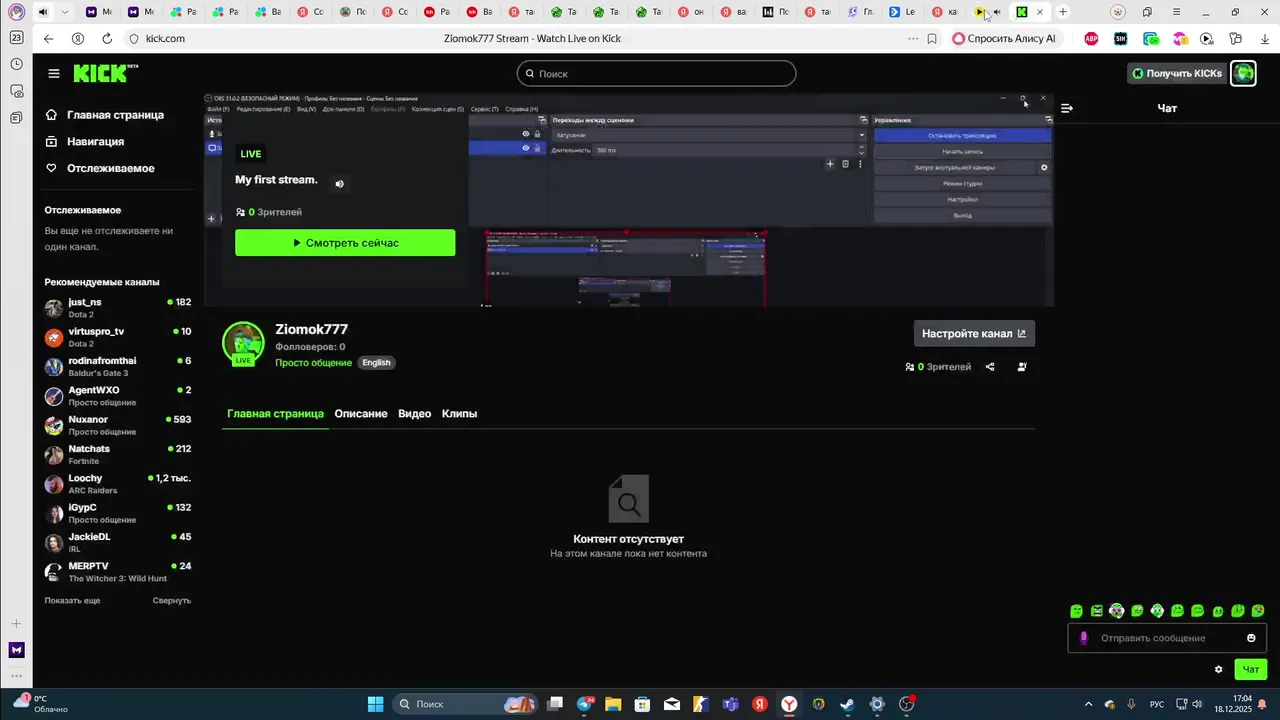Screen dimensions: 1280x720
Task: Switch to the Описание tab
Action: pyautogui.click(x=361, y=414)
